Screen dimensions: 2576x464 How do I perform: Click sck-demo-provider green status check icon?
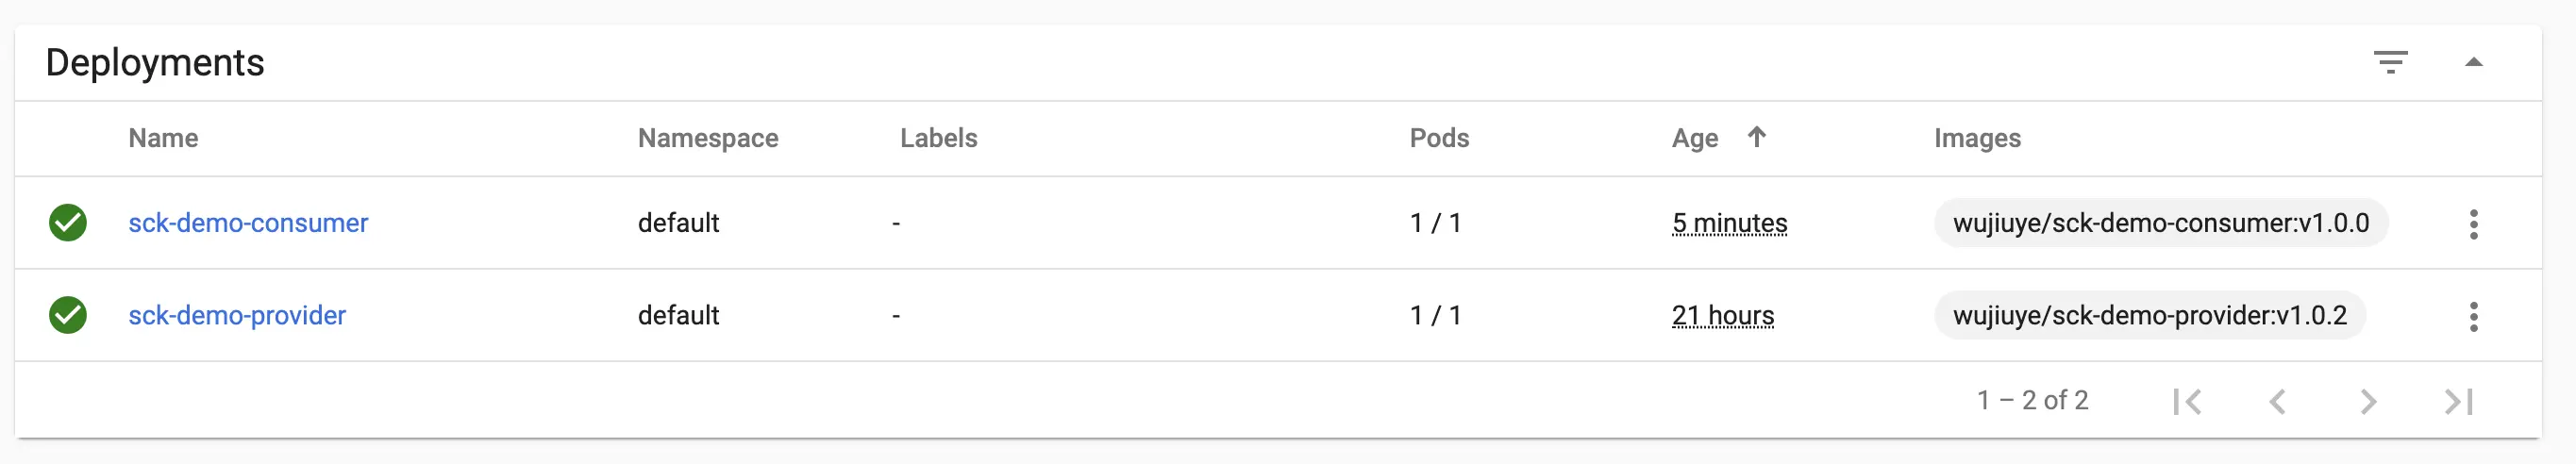68,315
